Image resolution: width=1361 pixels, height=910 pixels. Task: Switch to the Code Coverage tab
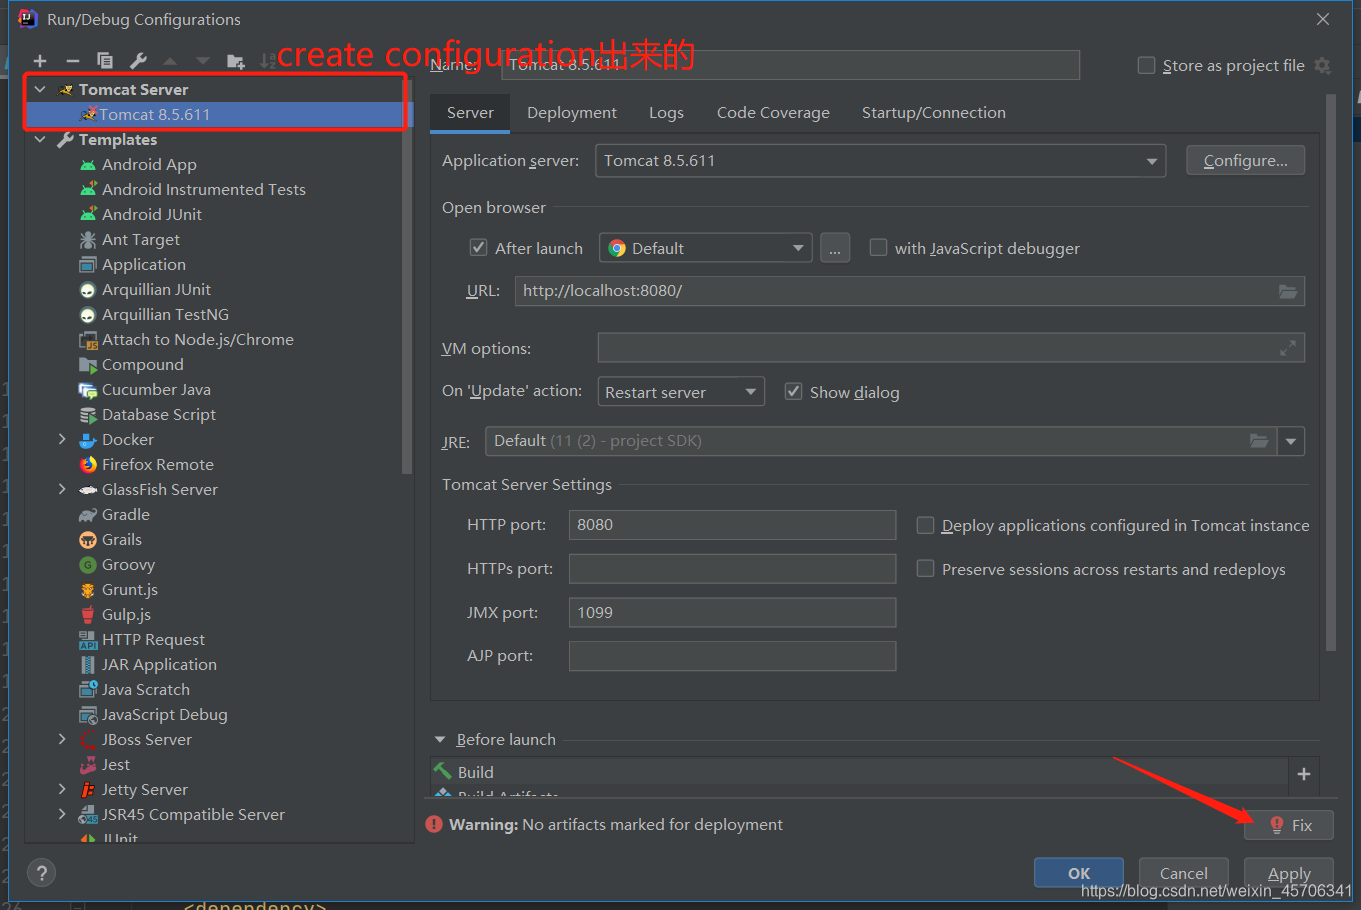pos(773,113)
